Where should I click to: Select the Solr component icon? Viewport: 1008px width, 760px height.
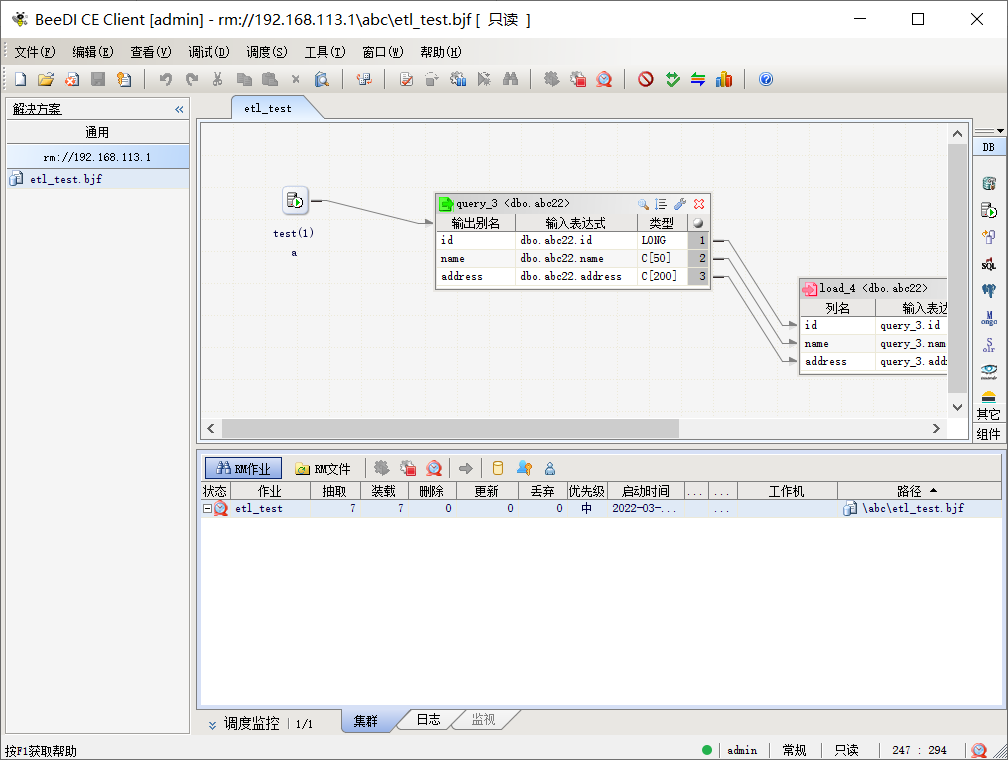[x=989, y=345]
